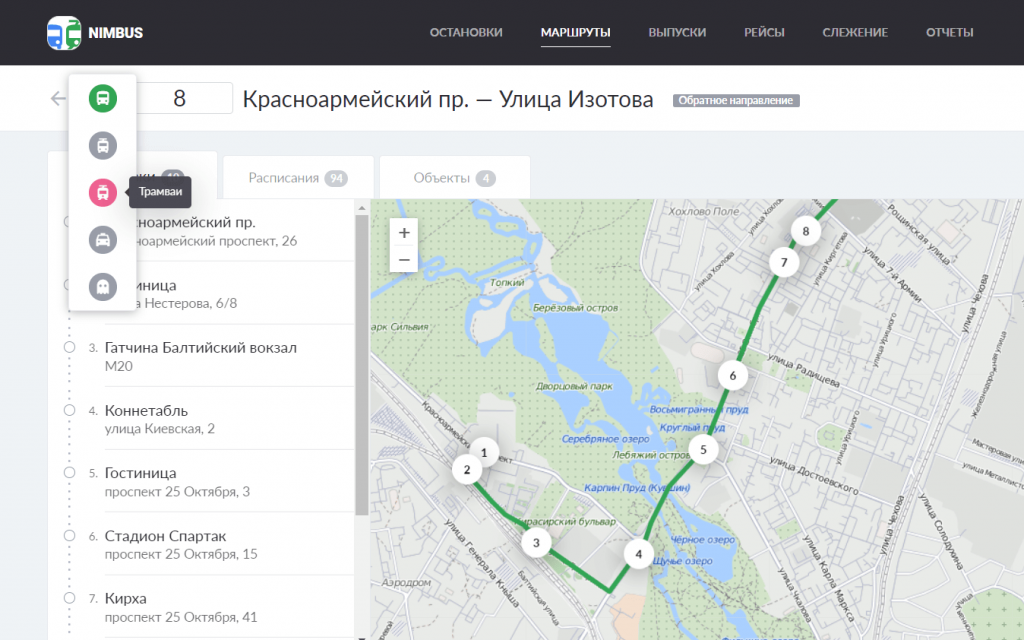This screenshot has width=1024, height=640.
Task: Select the taxi transport type icon
Action: [102, 239]
